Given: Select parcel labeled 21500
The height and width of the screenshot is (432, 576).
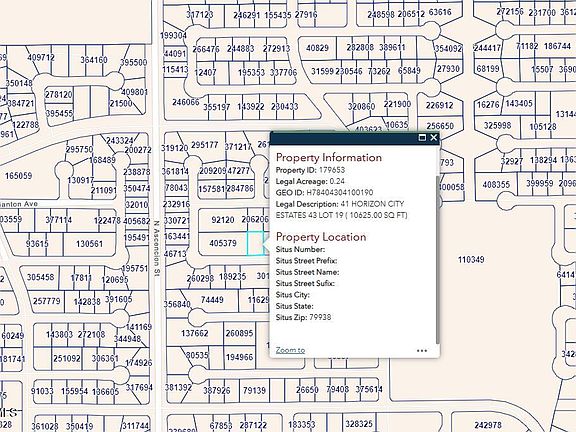Looking at the screenshot, I should [121, 103].
